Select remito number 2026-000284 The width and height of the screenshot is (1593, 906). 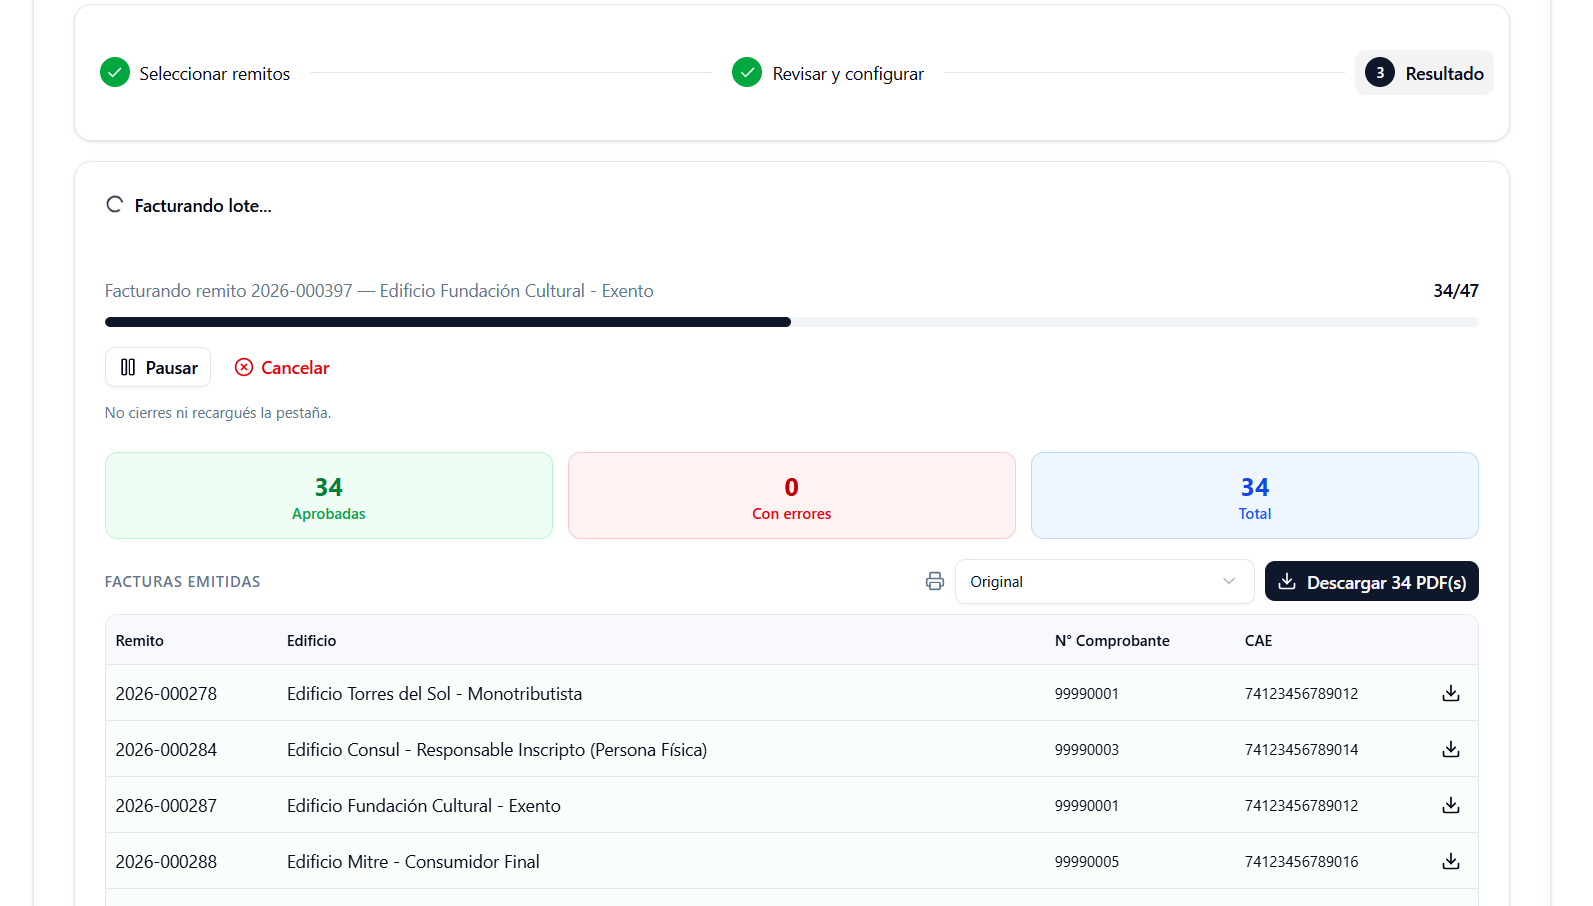(x=166, y=749)
